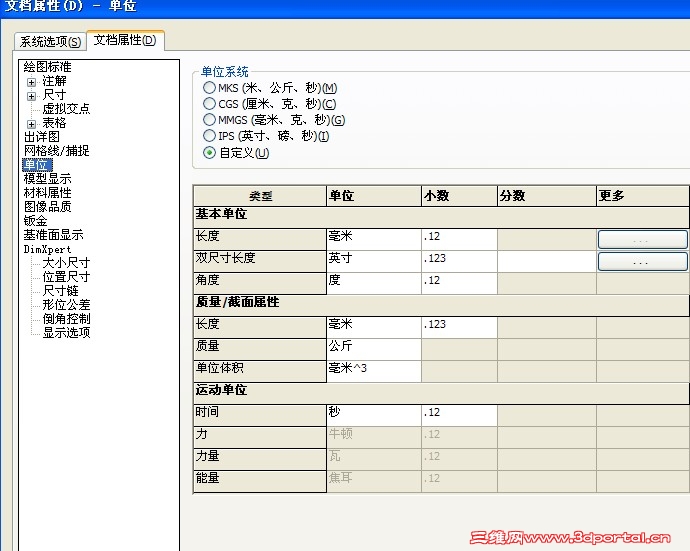Open 大小尺寸 under DimXpert
The width and height of the screenshot is (690, 551).
click(66, 263)
